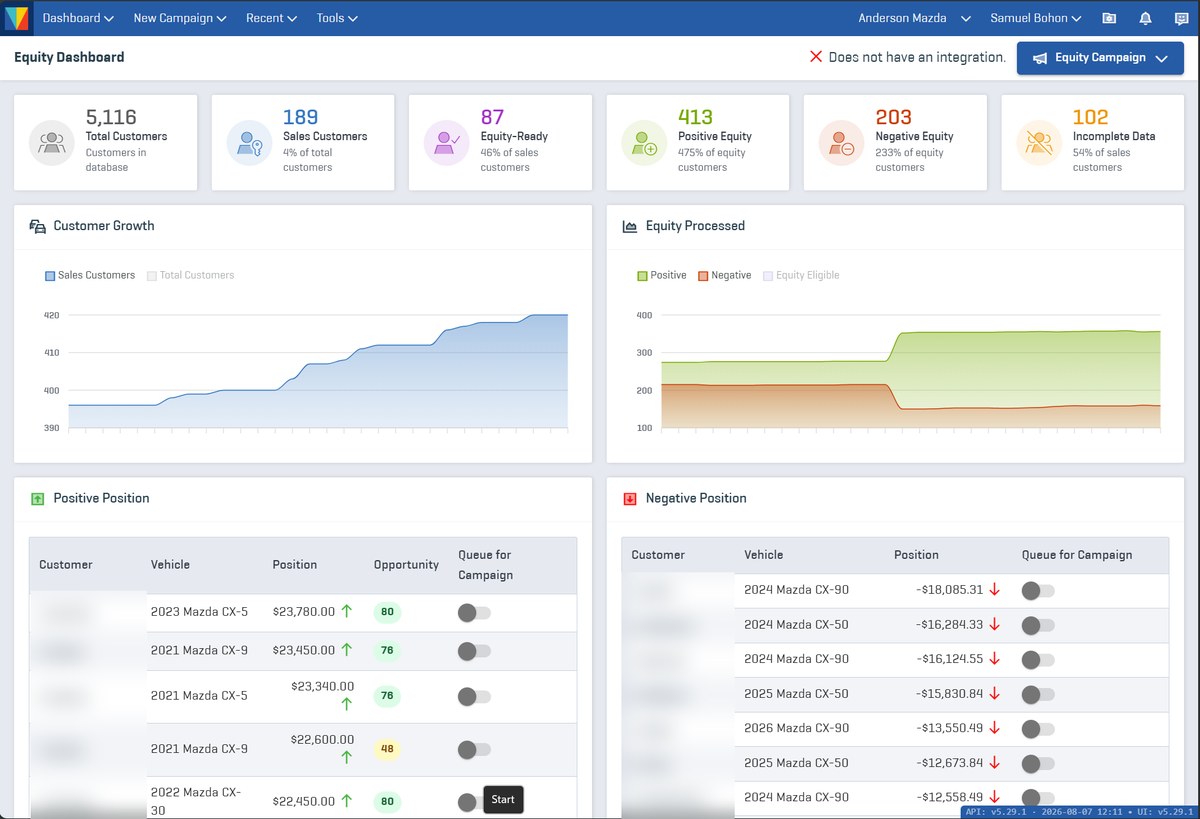Sort Negative Position table by Position

click(x=916, y=555)
